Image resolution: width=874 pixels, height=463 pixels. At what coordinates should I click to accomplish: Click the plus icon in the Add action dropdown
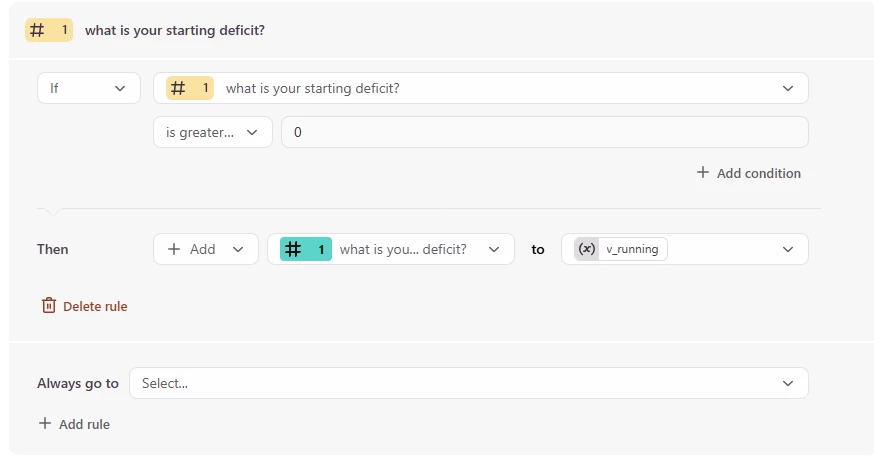point(175,249)
